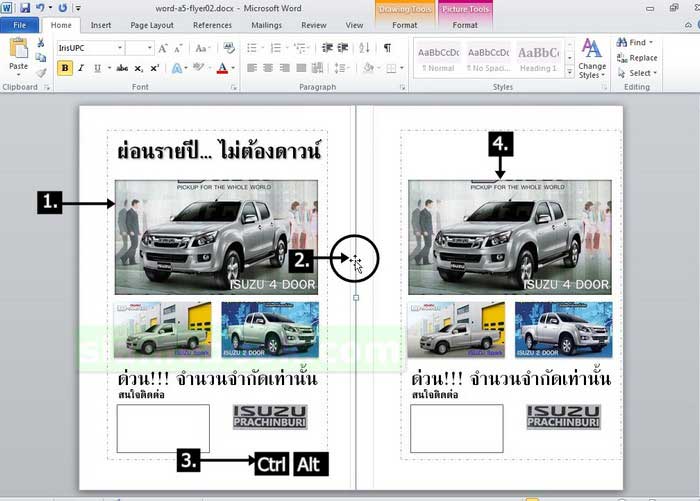Viewport: 700px width, 501px height.
Task: Toggle Underline formatting
Action: [x=97, y=68]
